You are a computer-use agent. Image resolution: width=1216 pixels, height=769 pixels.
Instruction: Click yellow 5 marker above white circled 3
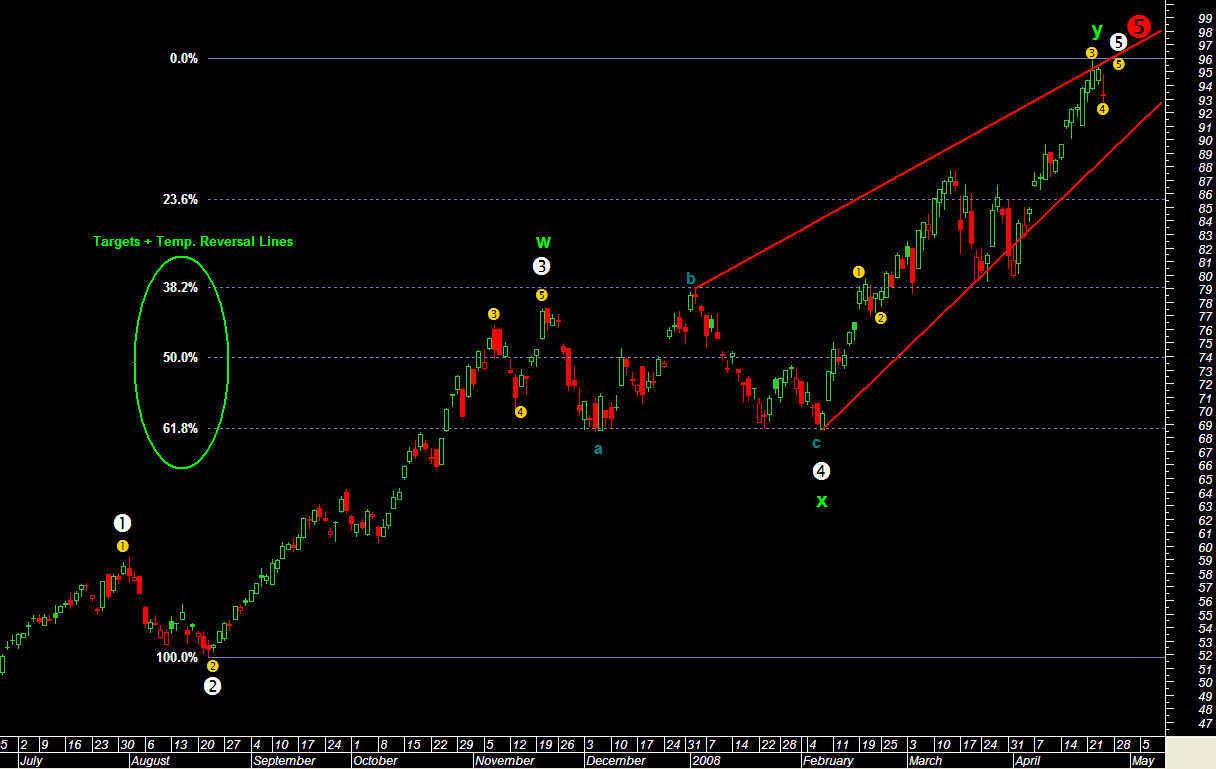(541, 295)
